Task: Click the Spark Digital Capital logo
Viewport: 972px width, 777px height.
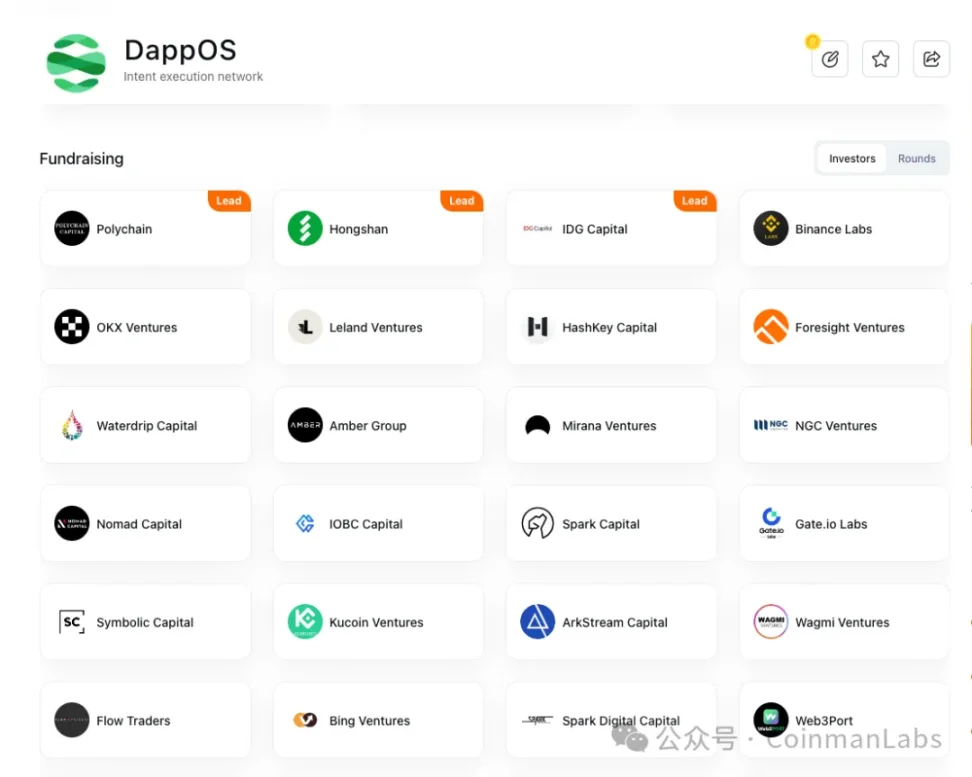Action: coord(537,720)
